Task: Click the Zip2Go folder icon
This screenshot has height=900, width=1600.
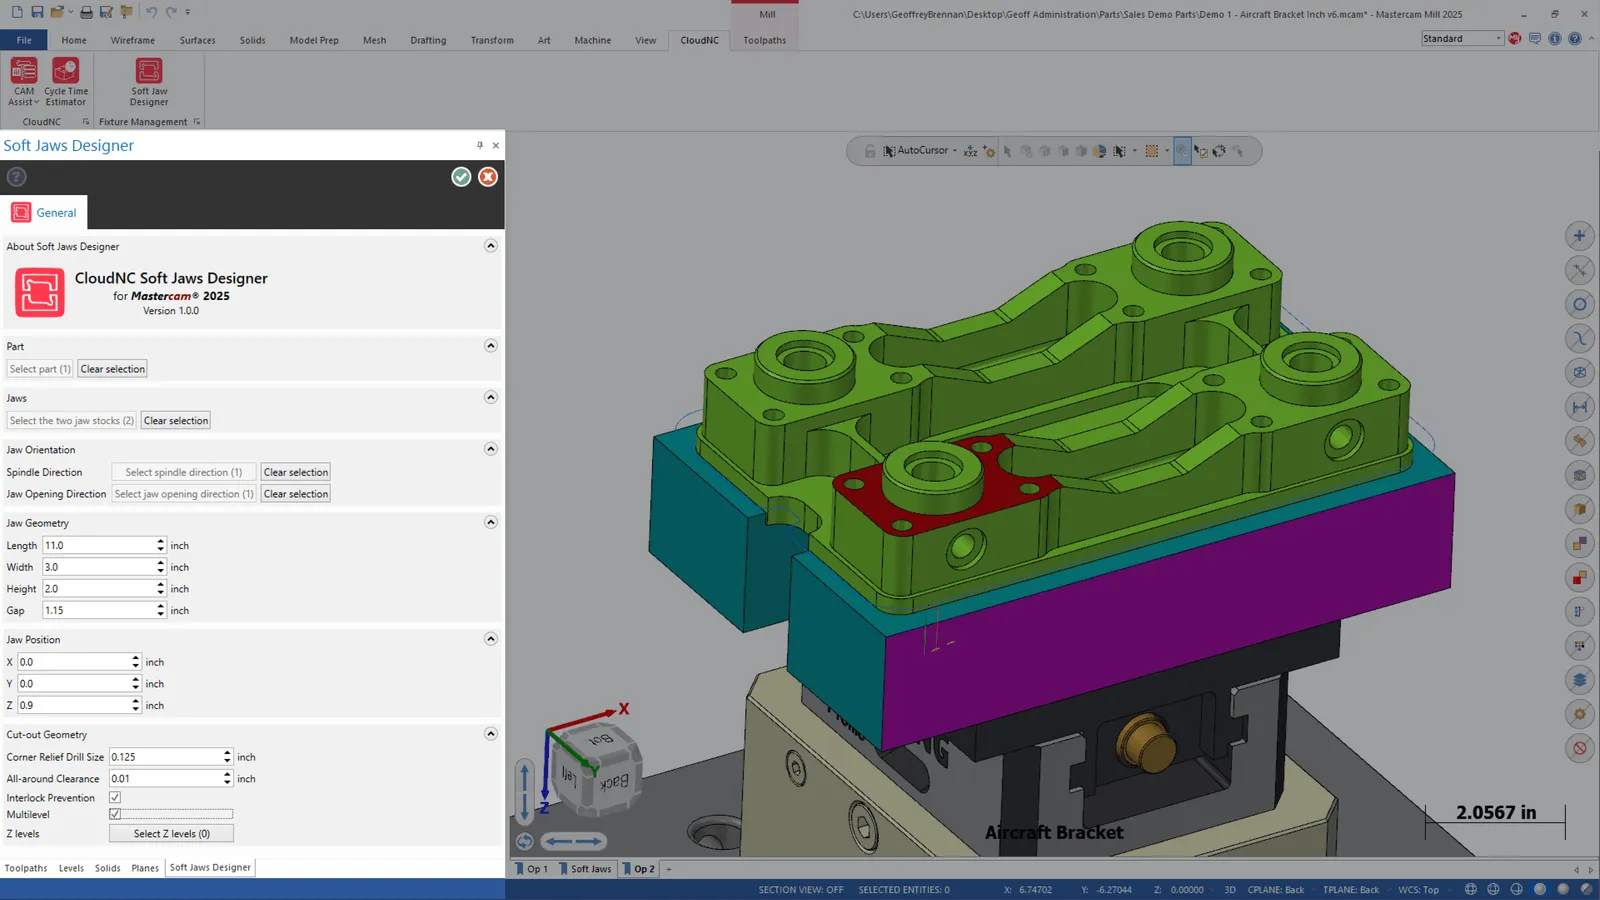Action: pos(126,12)
